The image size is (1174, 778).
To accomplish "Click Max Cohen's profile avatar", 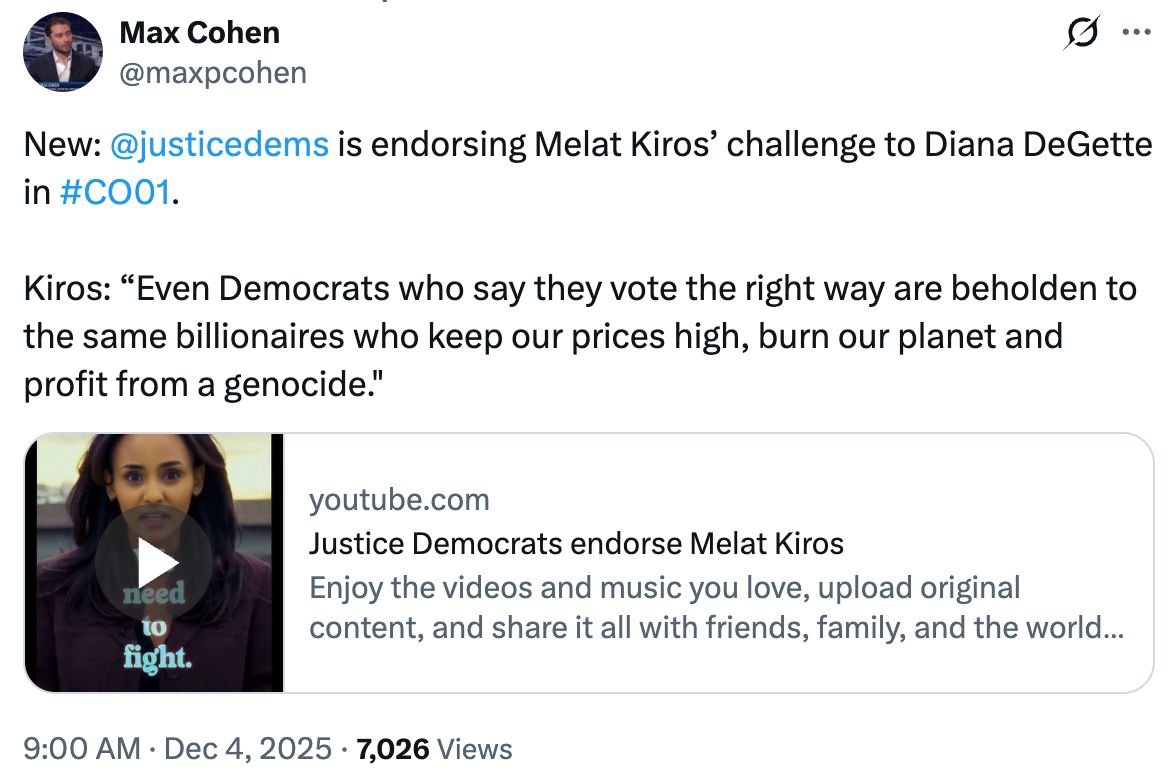I will coord(62,51).
